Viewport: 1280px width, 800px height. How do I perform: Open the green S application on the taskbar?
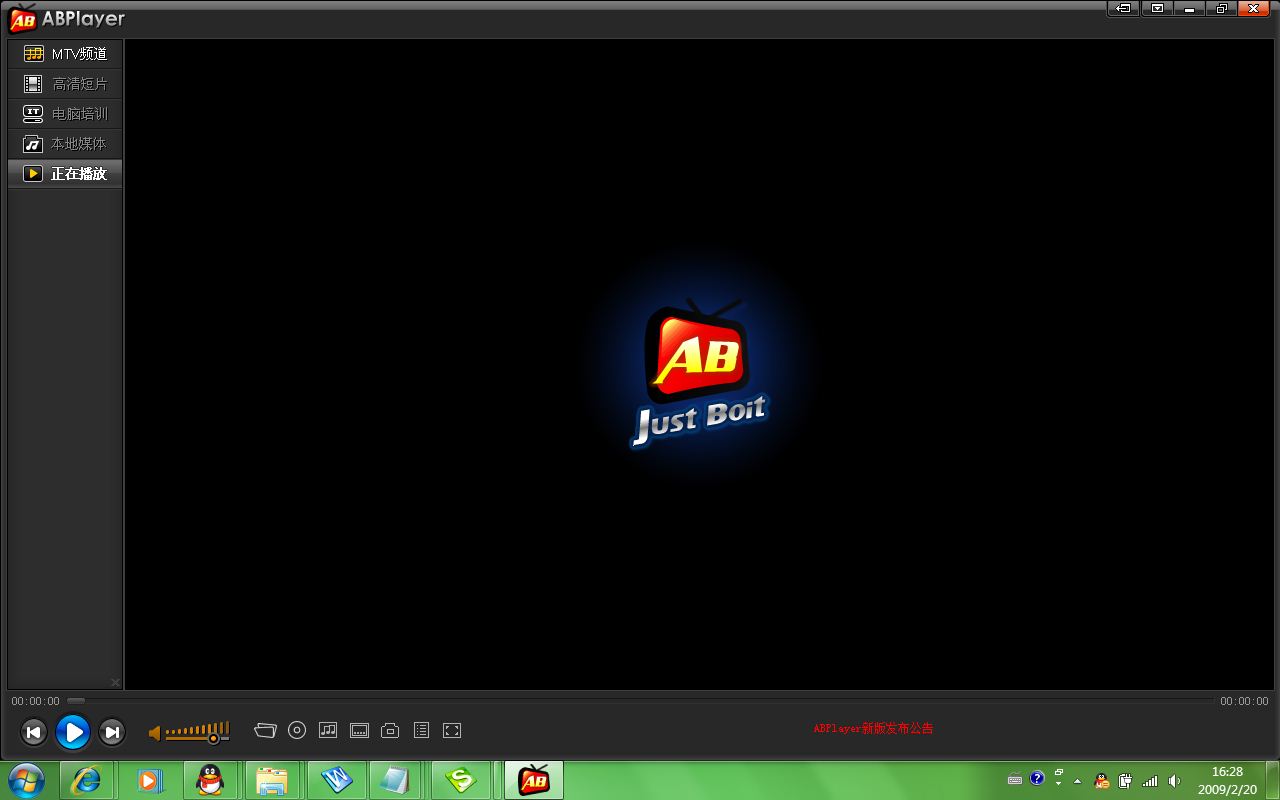[460, 780]
